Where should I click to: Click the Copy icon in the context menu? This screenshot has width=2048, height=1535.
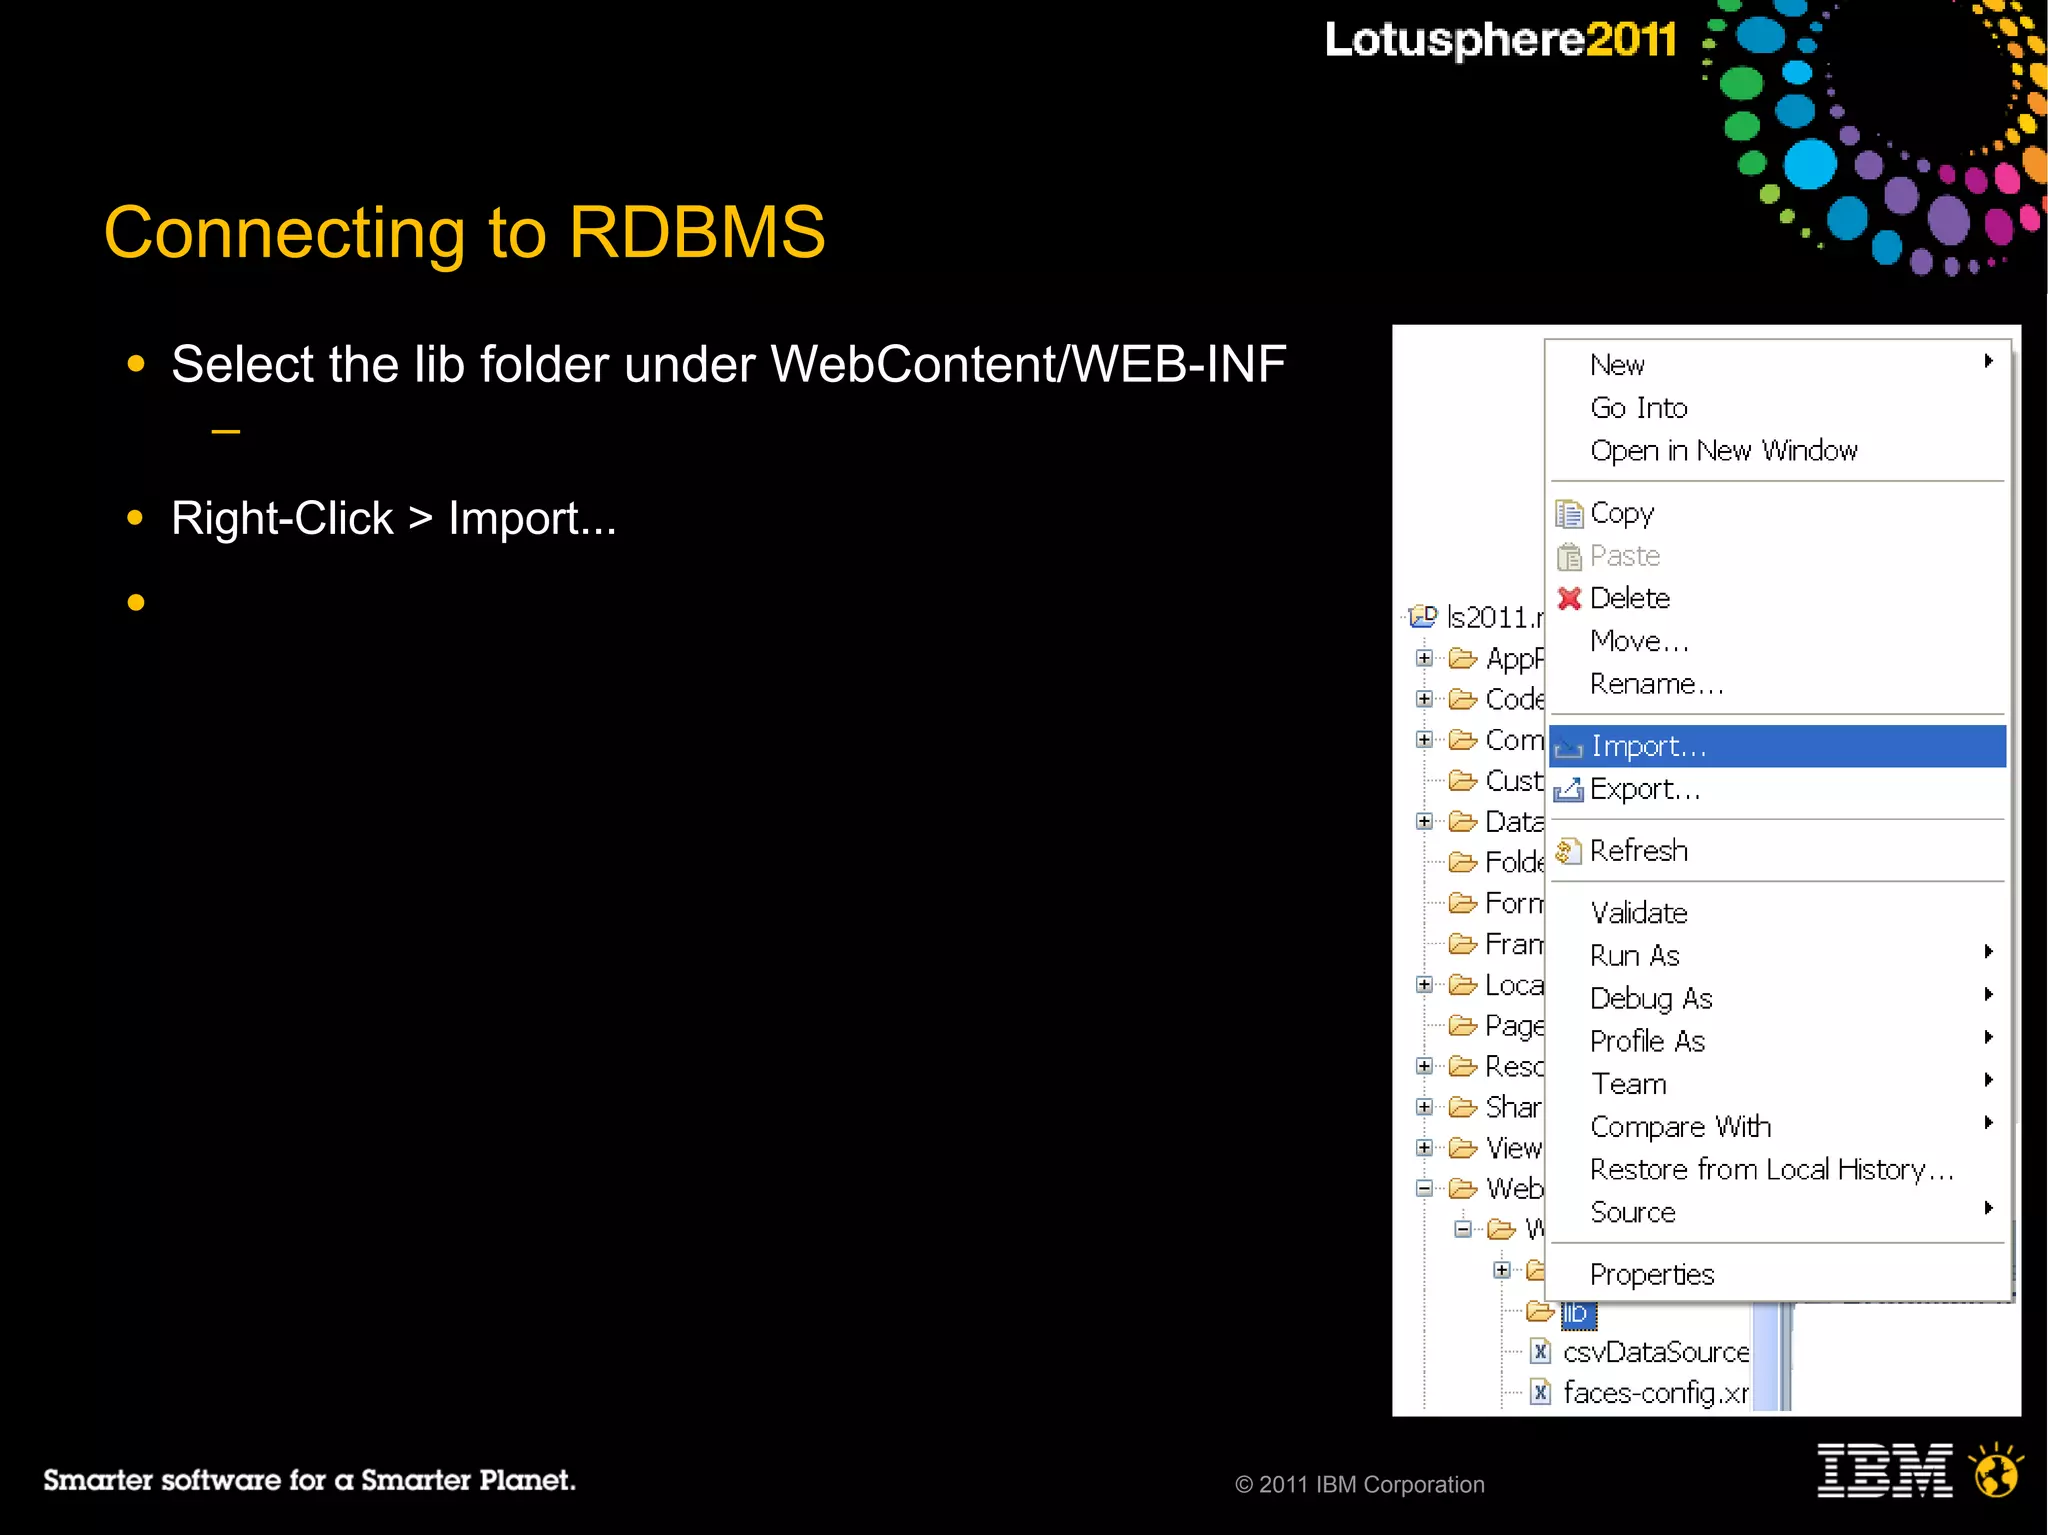[1569, 514]
